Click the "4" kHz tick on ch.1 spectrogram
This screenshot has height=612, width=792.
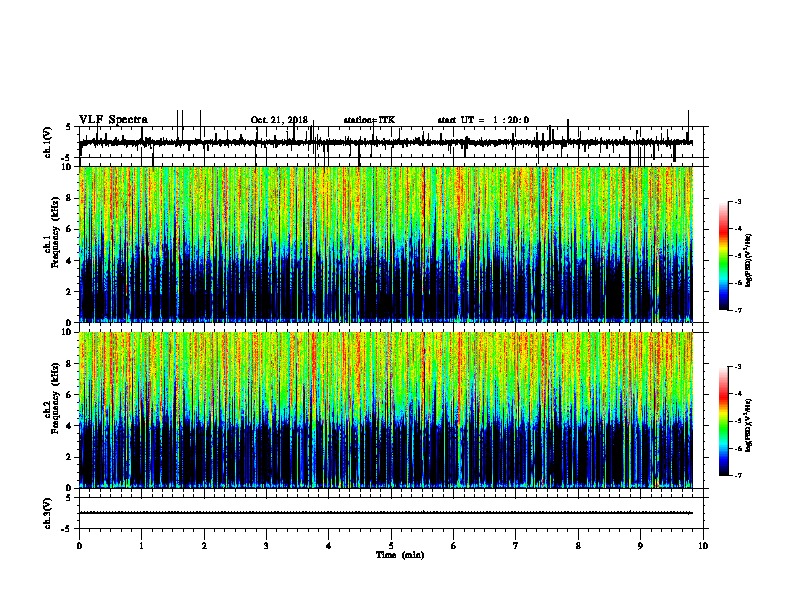tap(69, 261)
